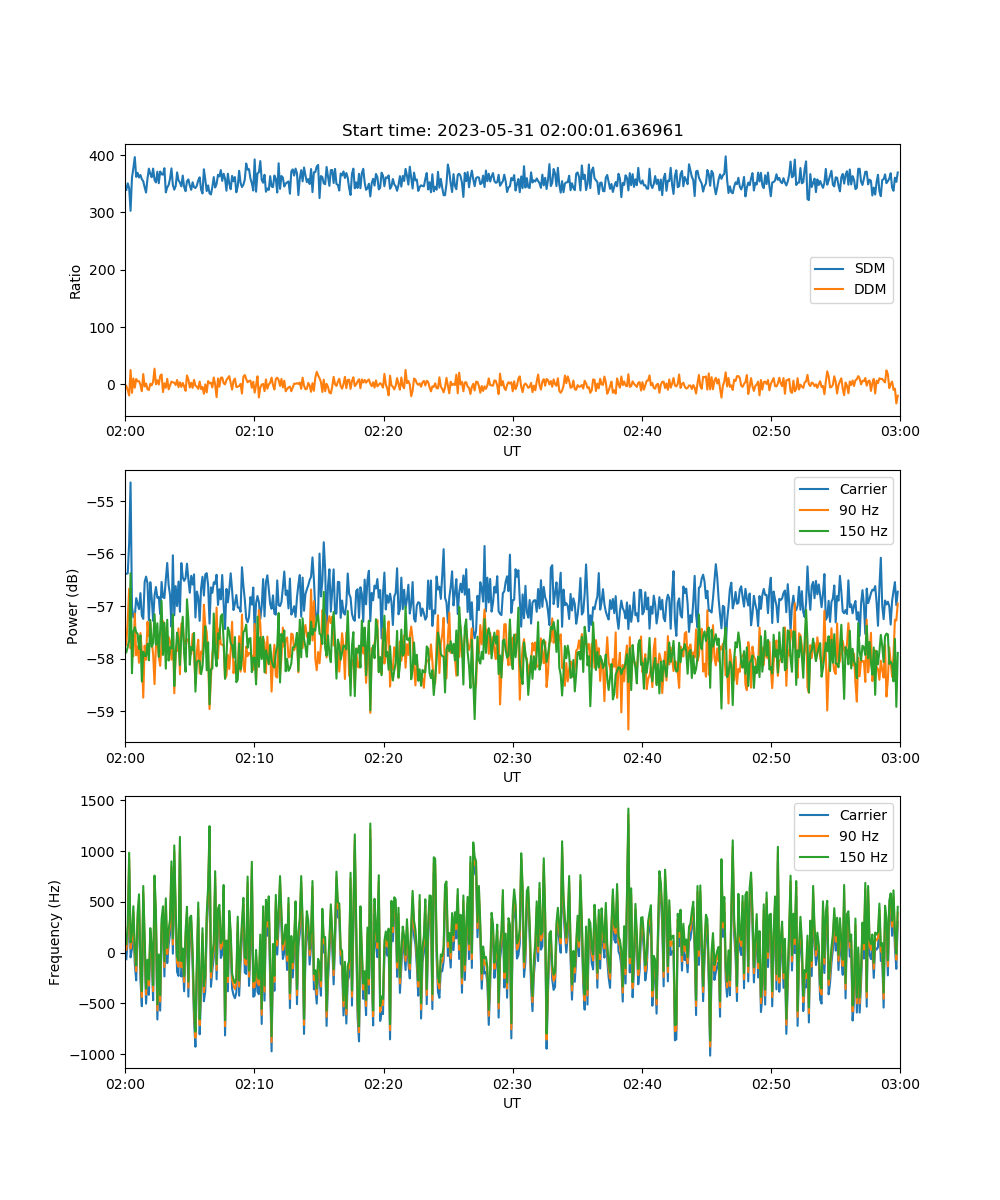Click '02:30' tick under the Ratio plot
Viewport: 1000px width, 1200px height.
[x=512, y=431]
